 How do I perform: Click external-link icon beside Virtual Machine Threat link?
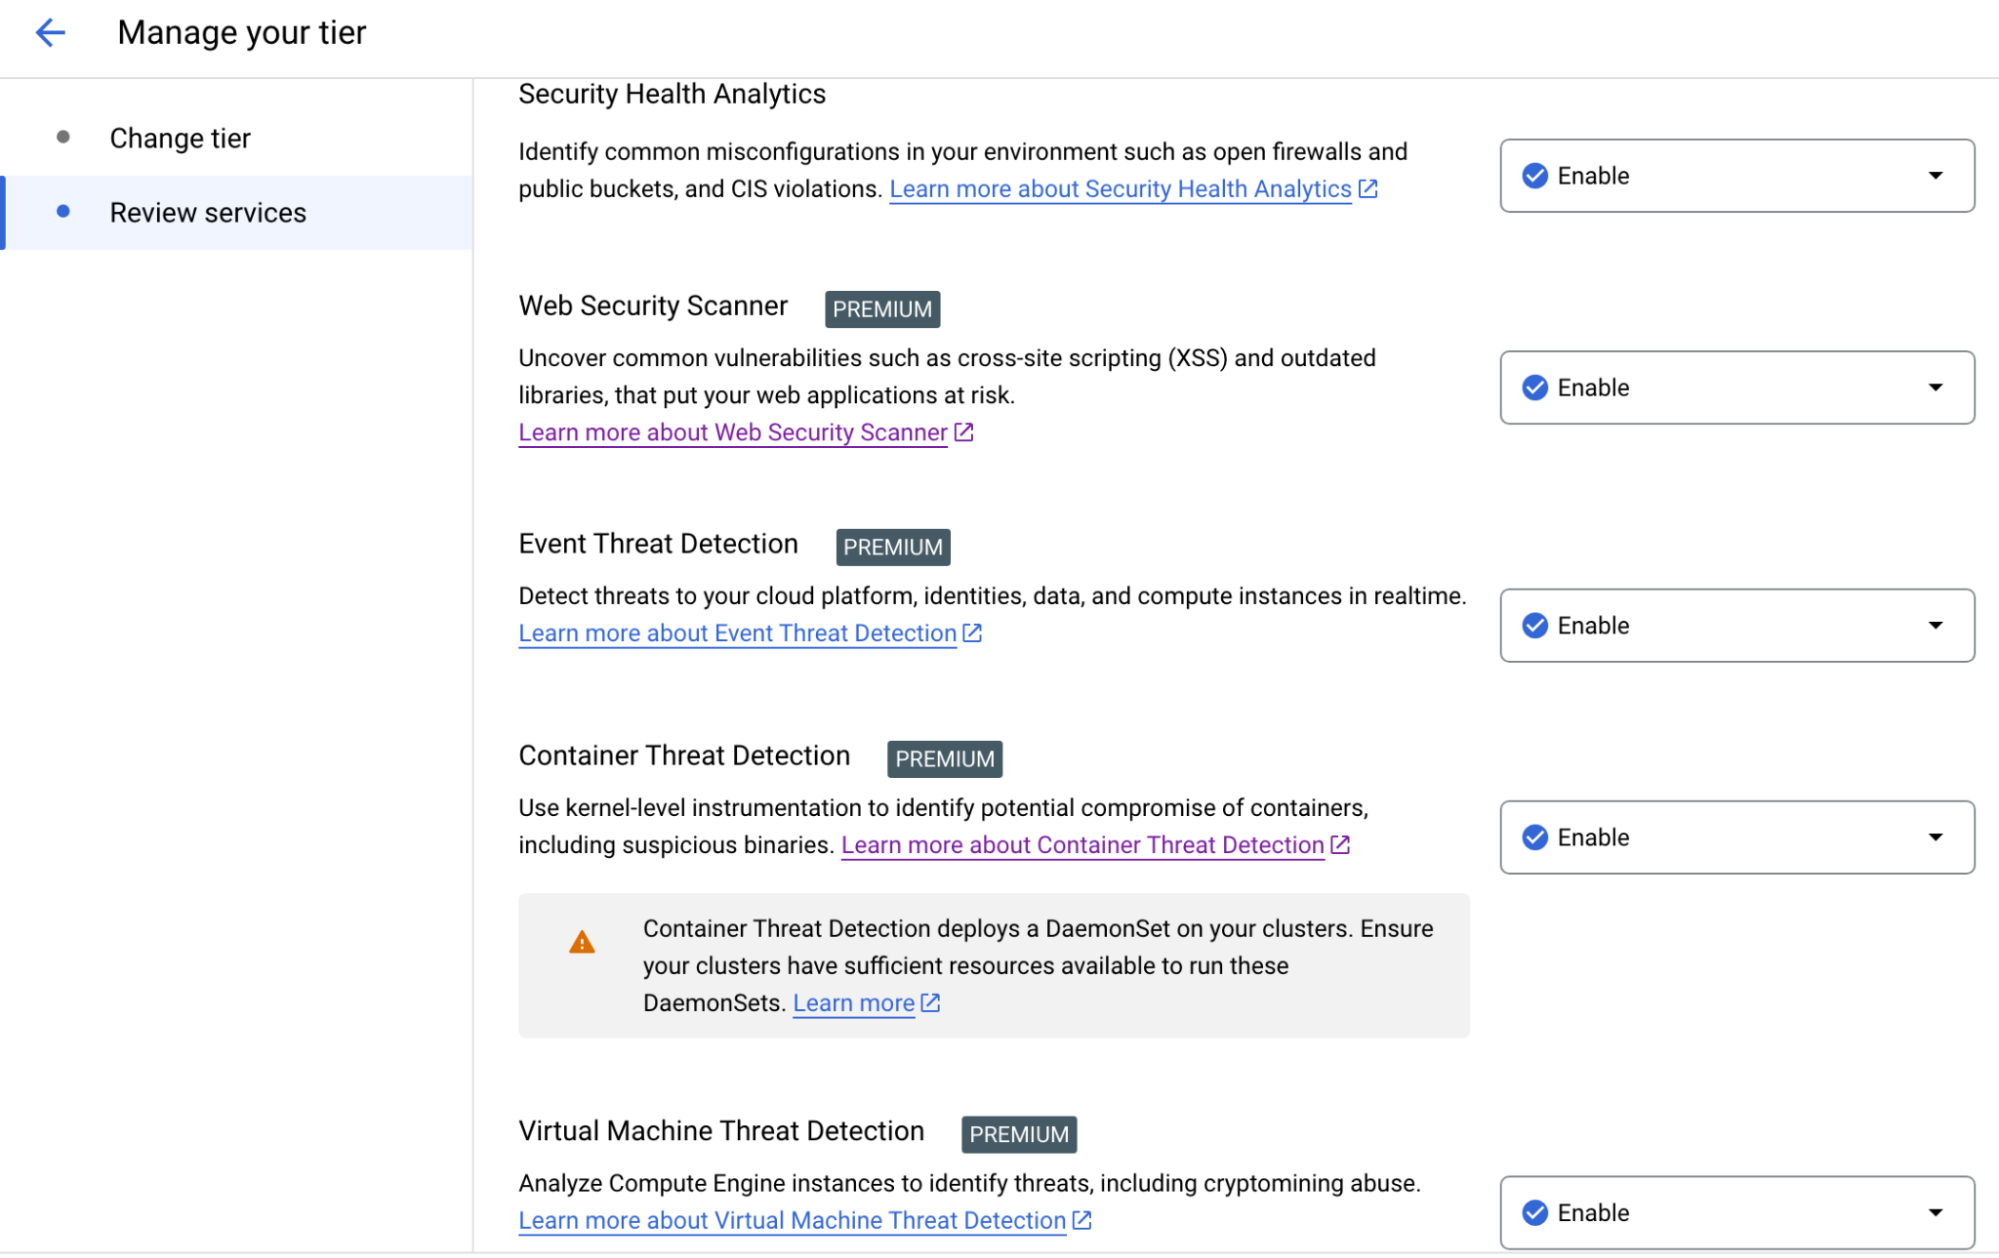coord(1082,1220)
